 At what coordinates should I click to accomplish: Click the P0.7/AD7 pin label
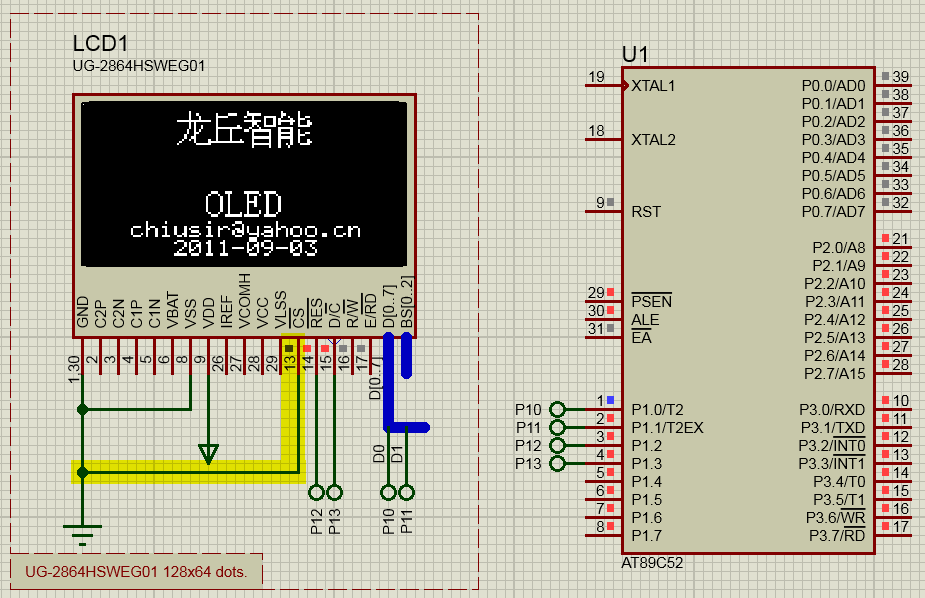click(833, 212)
